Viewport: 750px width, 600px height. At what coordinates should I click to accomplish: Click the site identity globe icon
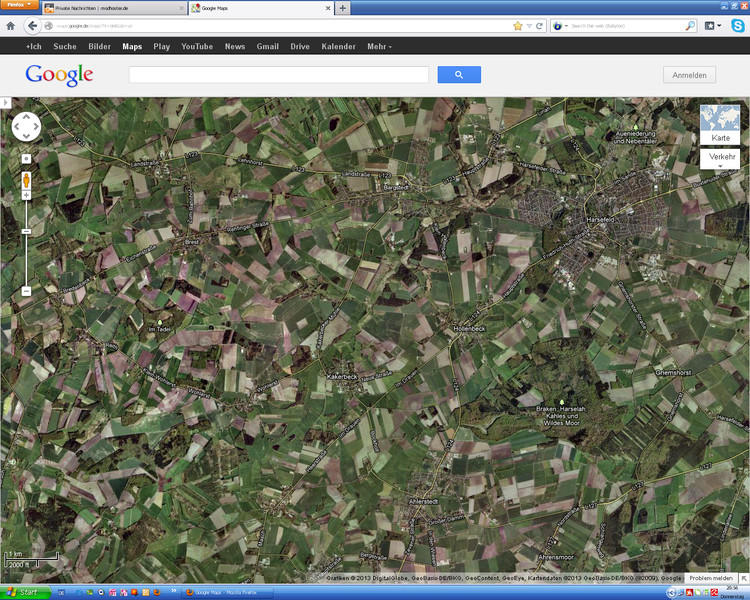[49, 26]
